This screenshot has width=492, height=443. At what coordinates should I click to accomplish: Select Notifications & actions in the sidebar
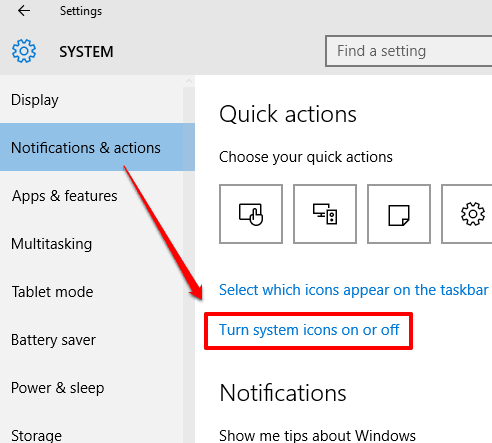[x=97, y=147]
